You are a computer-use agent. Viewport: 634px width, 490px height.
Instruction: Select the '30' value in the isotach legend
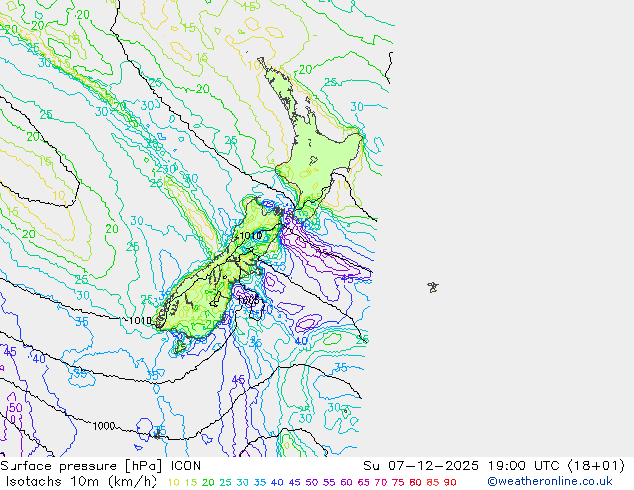click(243, 482)
